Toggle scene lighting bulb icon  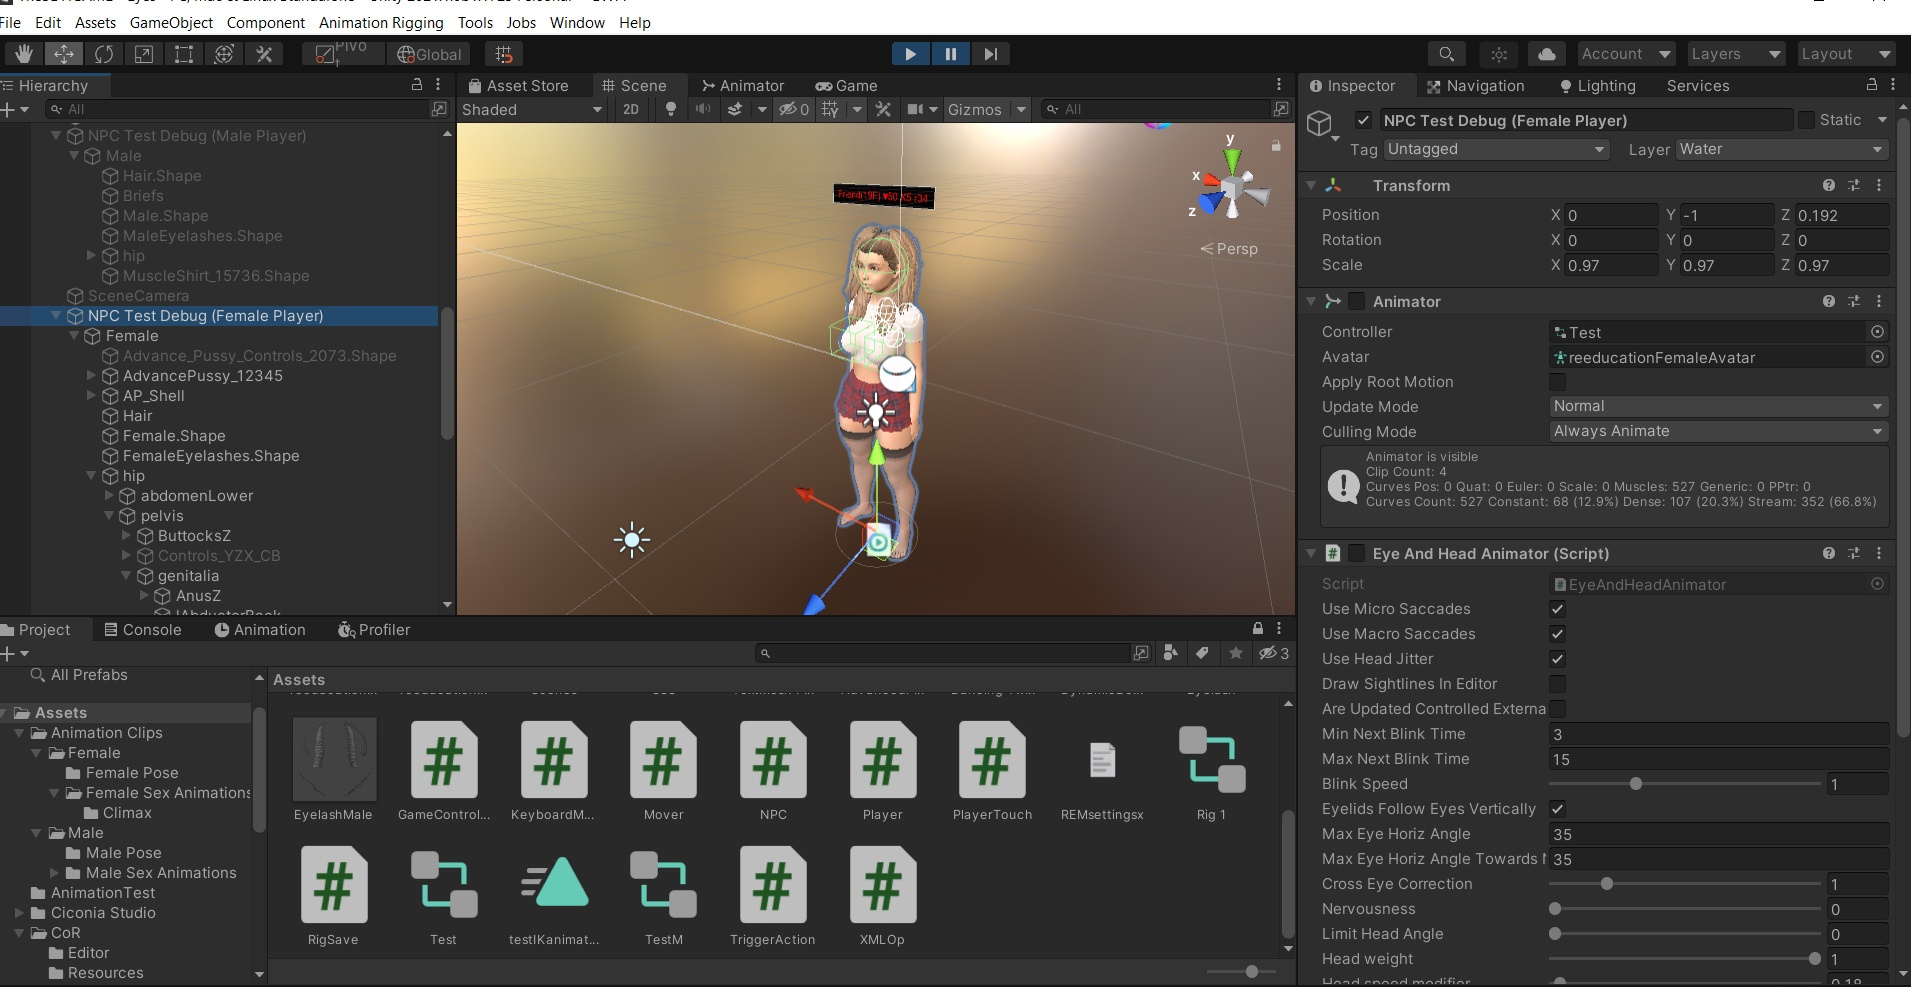(671, 110)
